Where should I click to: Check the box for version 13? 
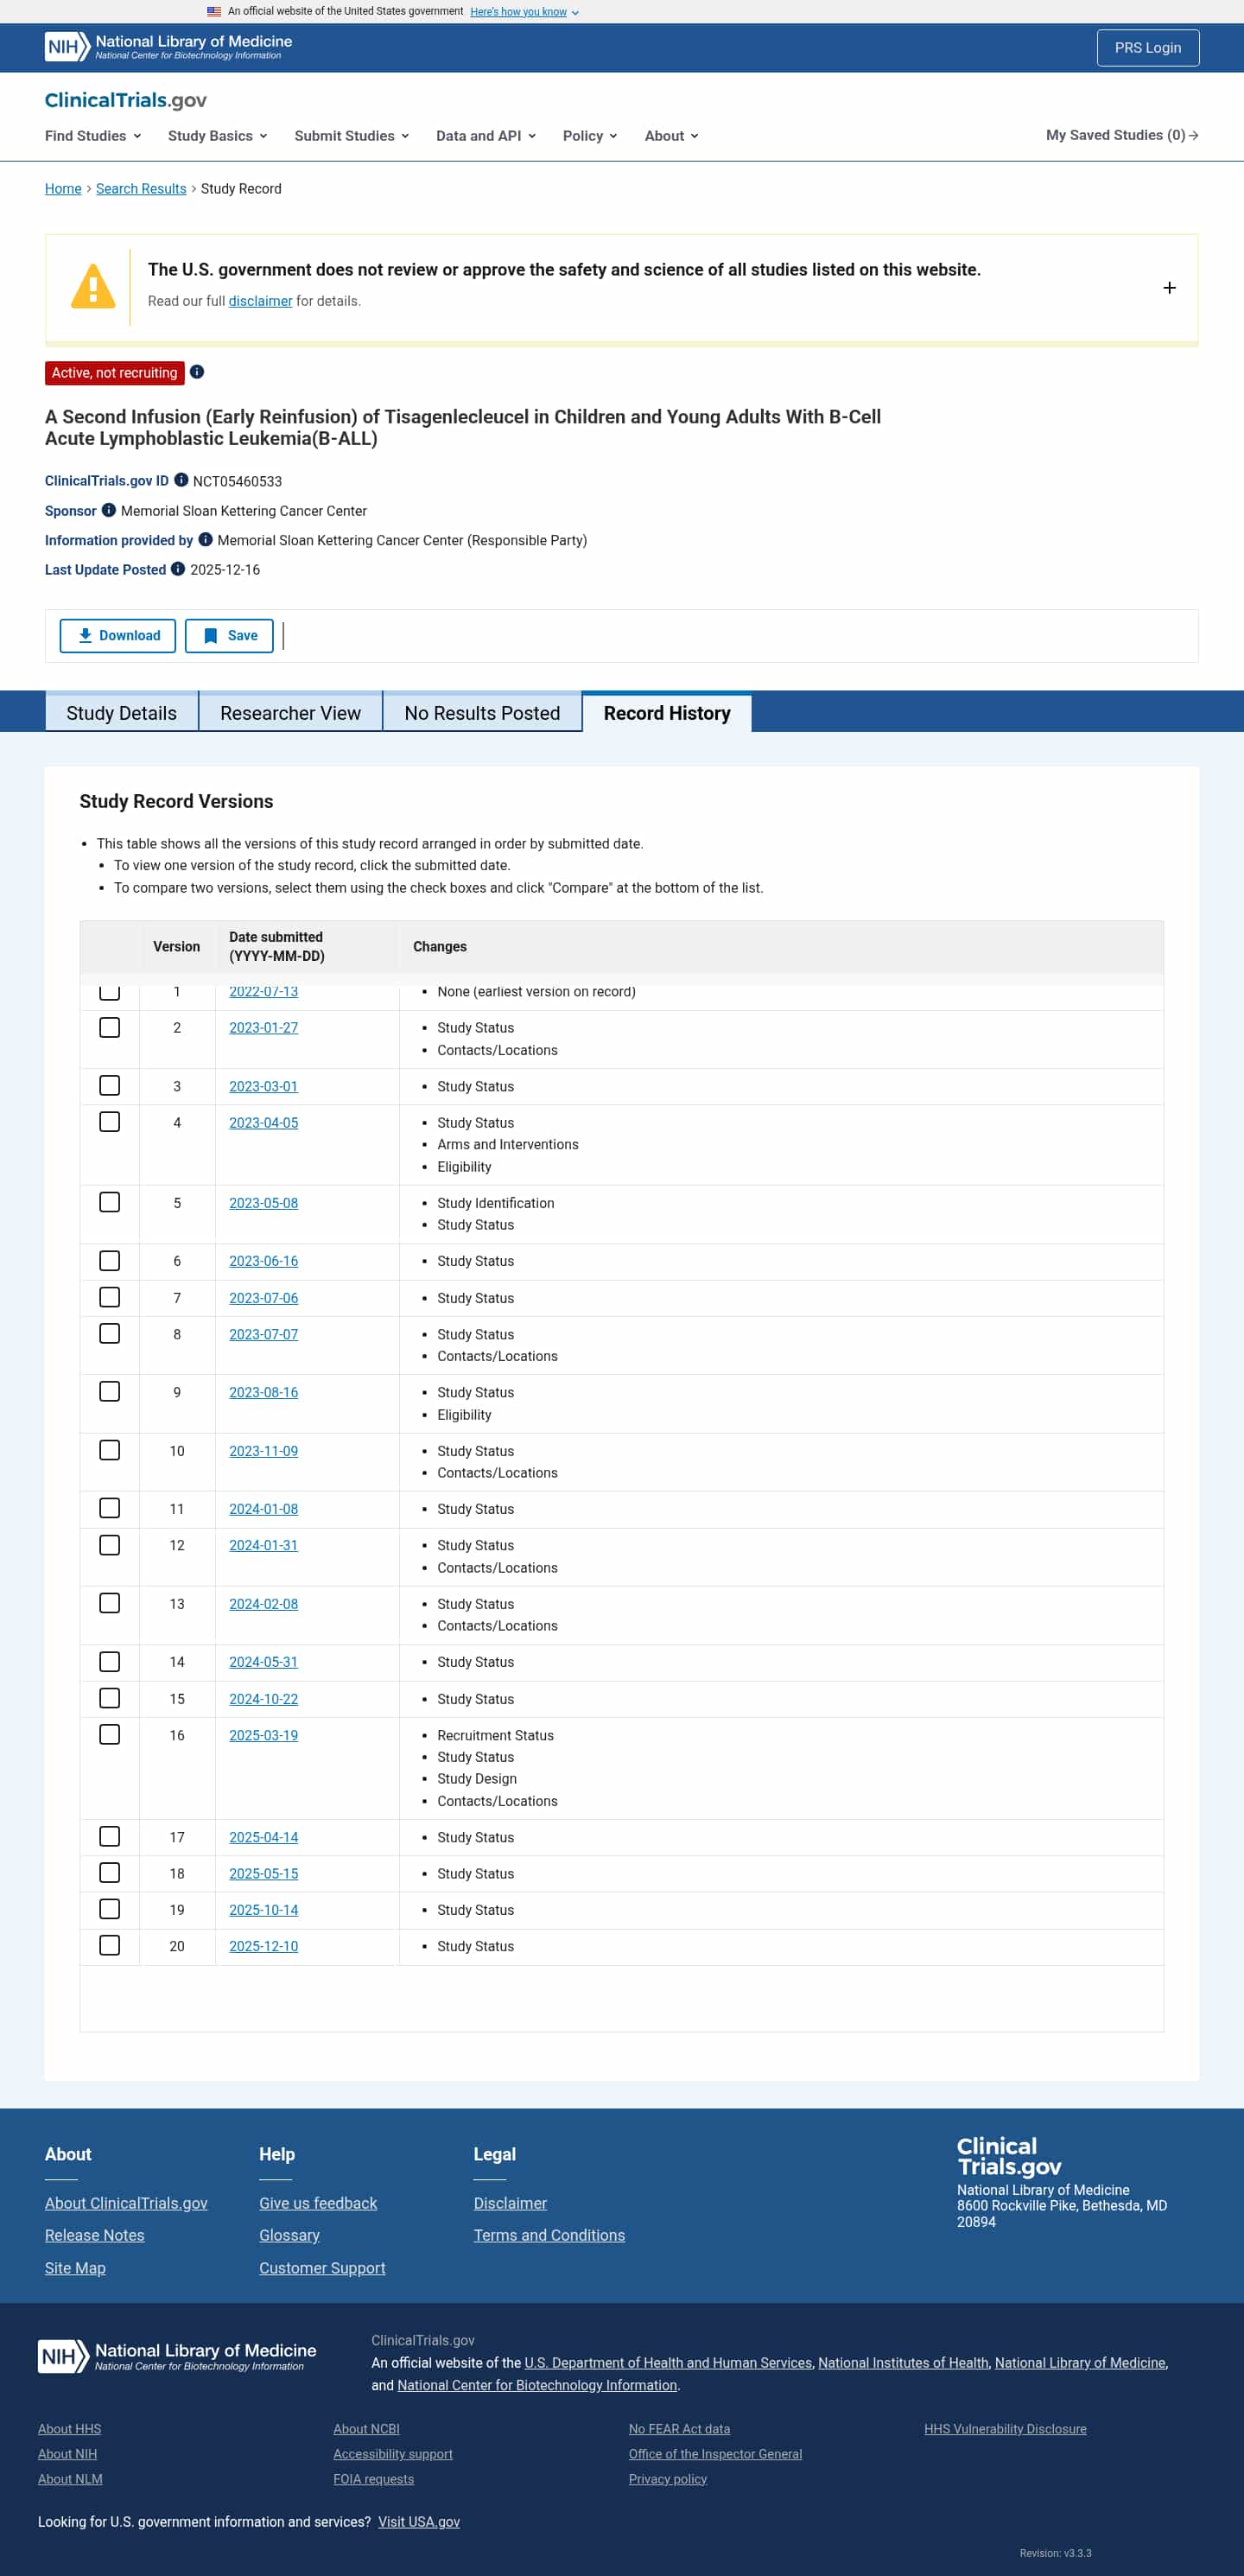click(110, 1603)
